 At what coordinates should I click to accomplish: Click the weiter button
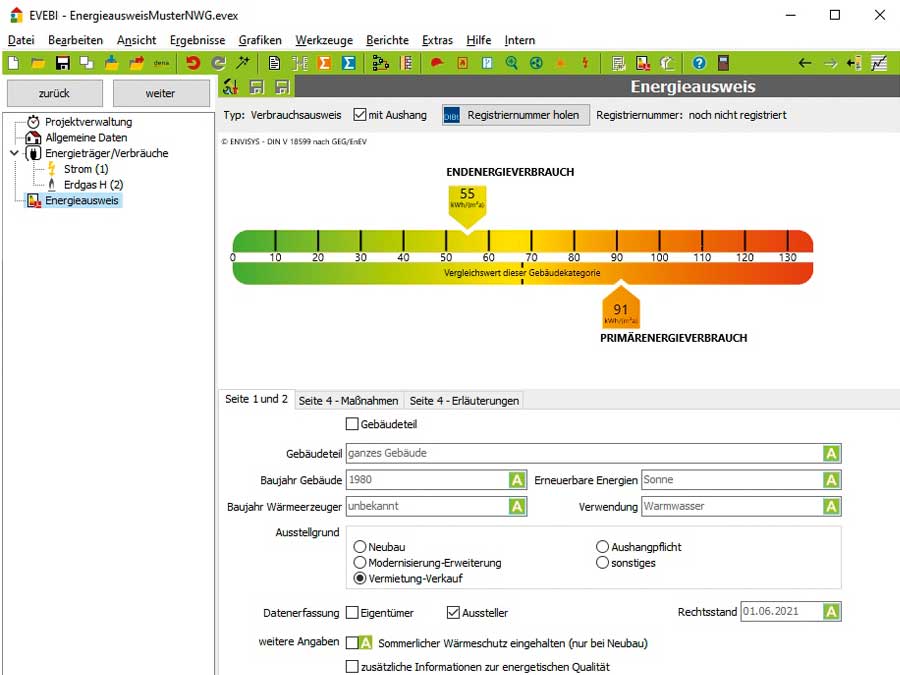160,92
